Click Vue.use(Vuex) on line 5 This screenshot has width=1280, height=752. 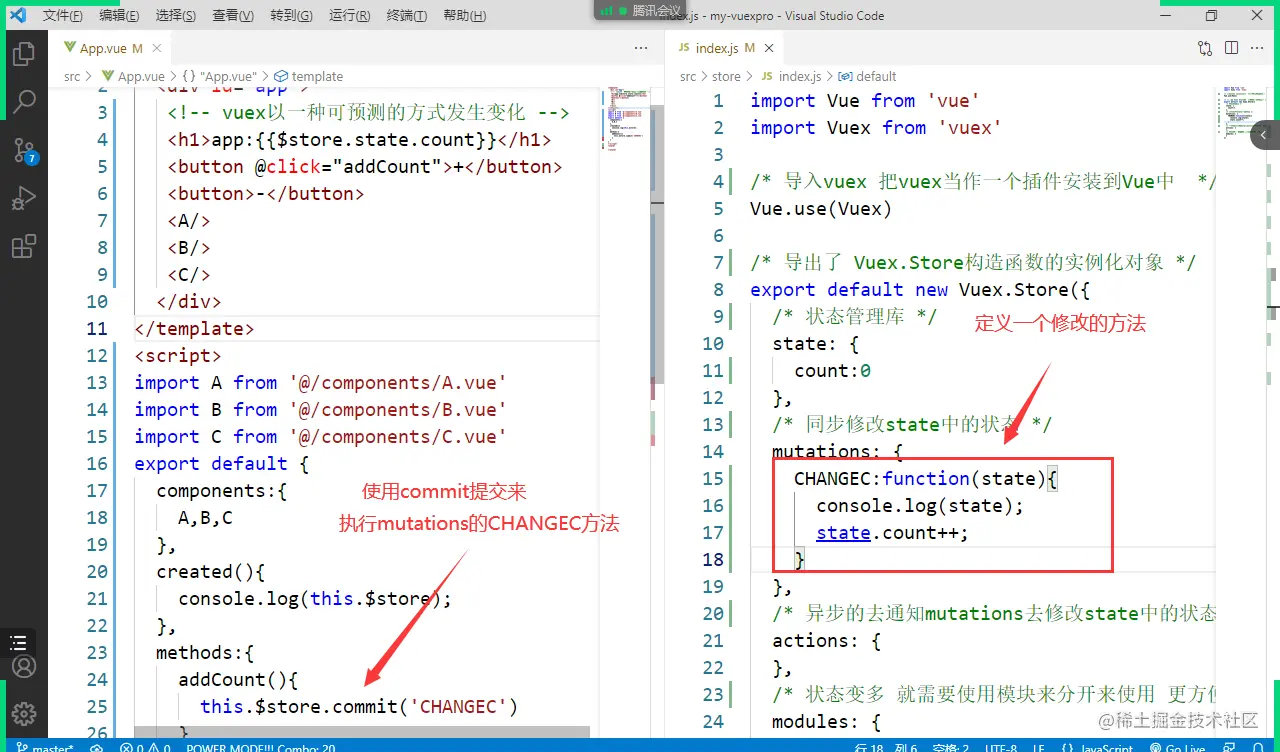click(821, 209)
